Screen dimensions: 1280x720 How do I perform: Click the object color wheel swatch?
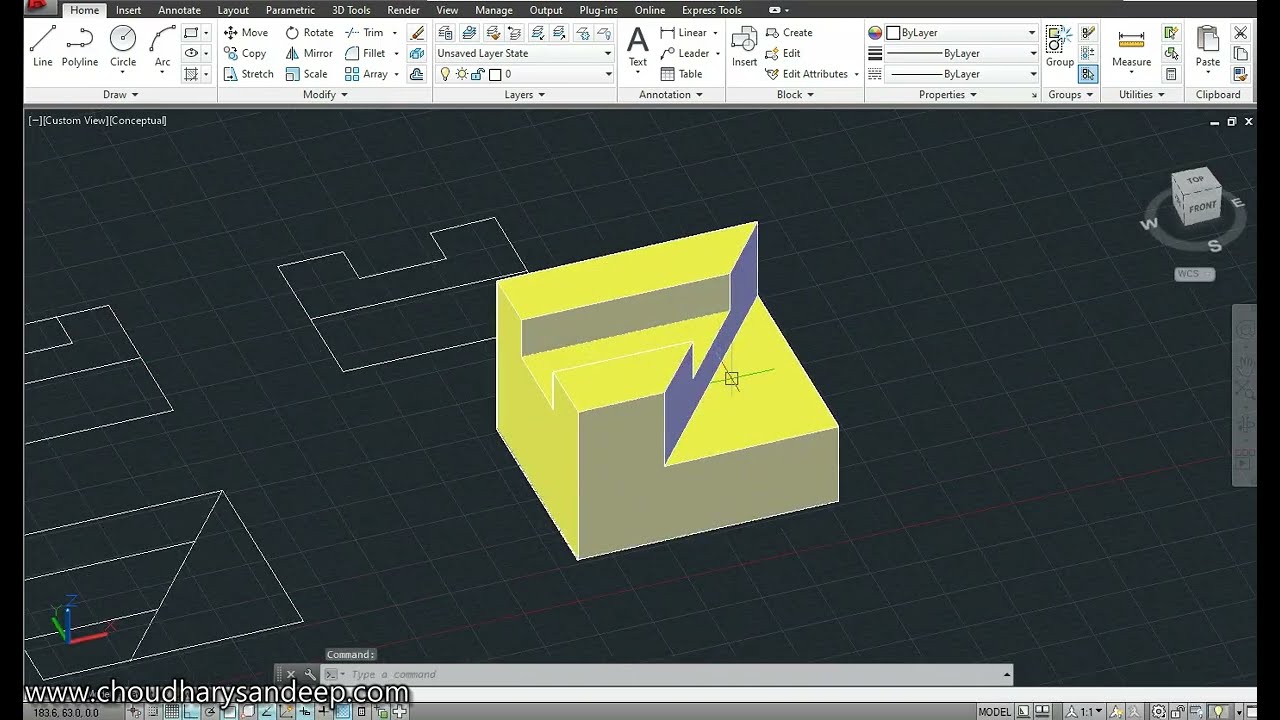[875, 33]
